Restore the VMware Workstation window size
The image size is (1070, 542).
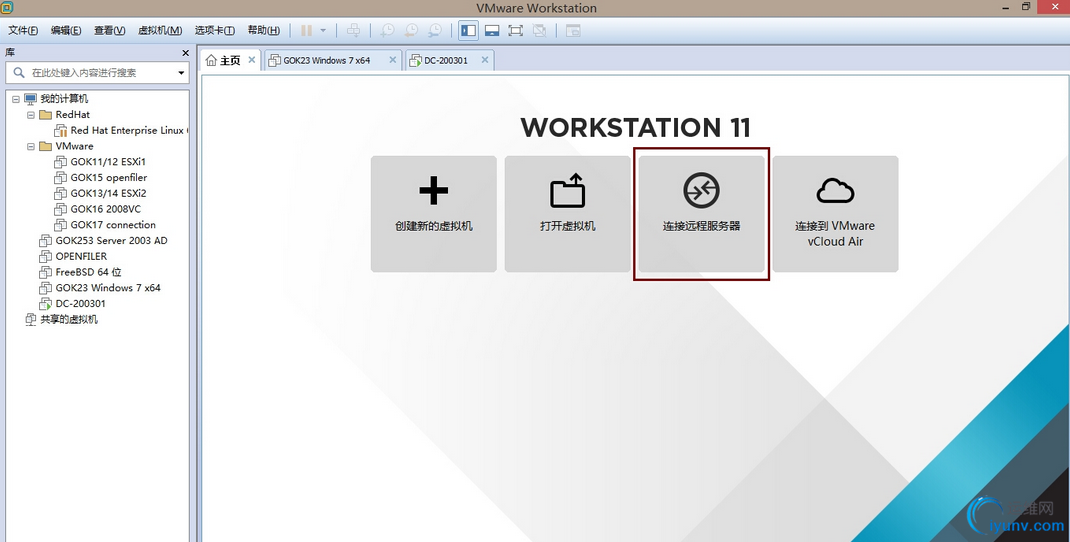pyautogui.click(x=1026, y=6)
